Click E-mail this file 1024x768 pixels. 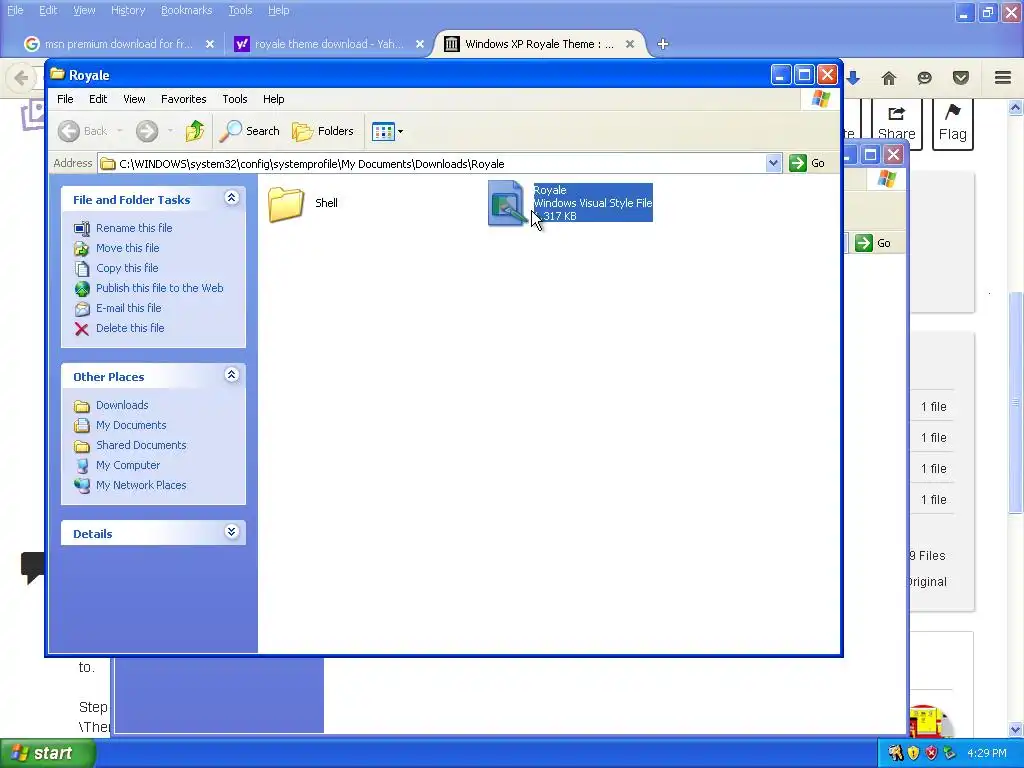pyautogui.click(x=129, y=308)
